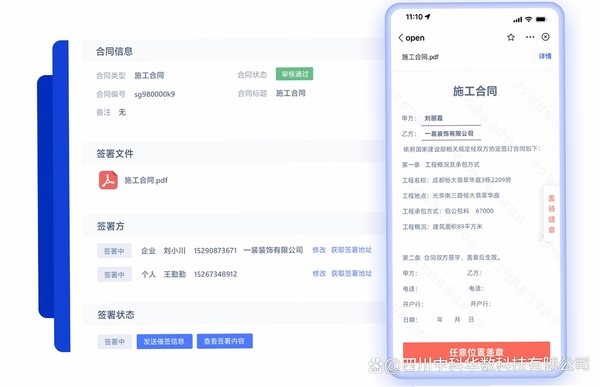The height and width of the screenshot is (387, 600).
Task: Click the 施工合同 value beside 合同标题
Action: tap(291, 93)
